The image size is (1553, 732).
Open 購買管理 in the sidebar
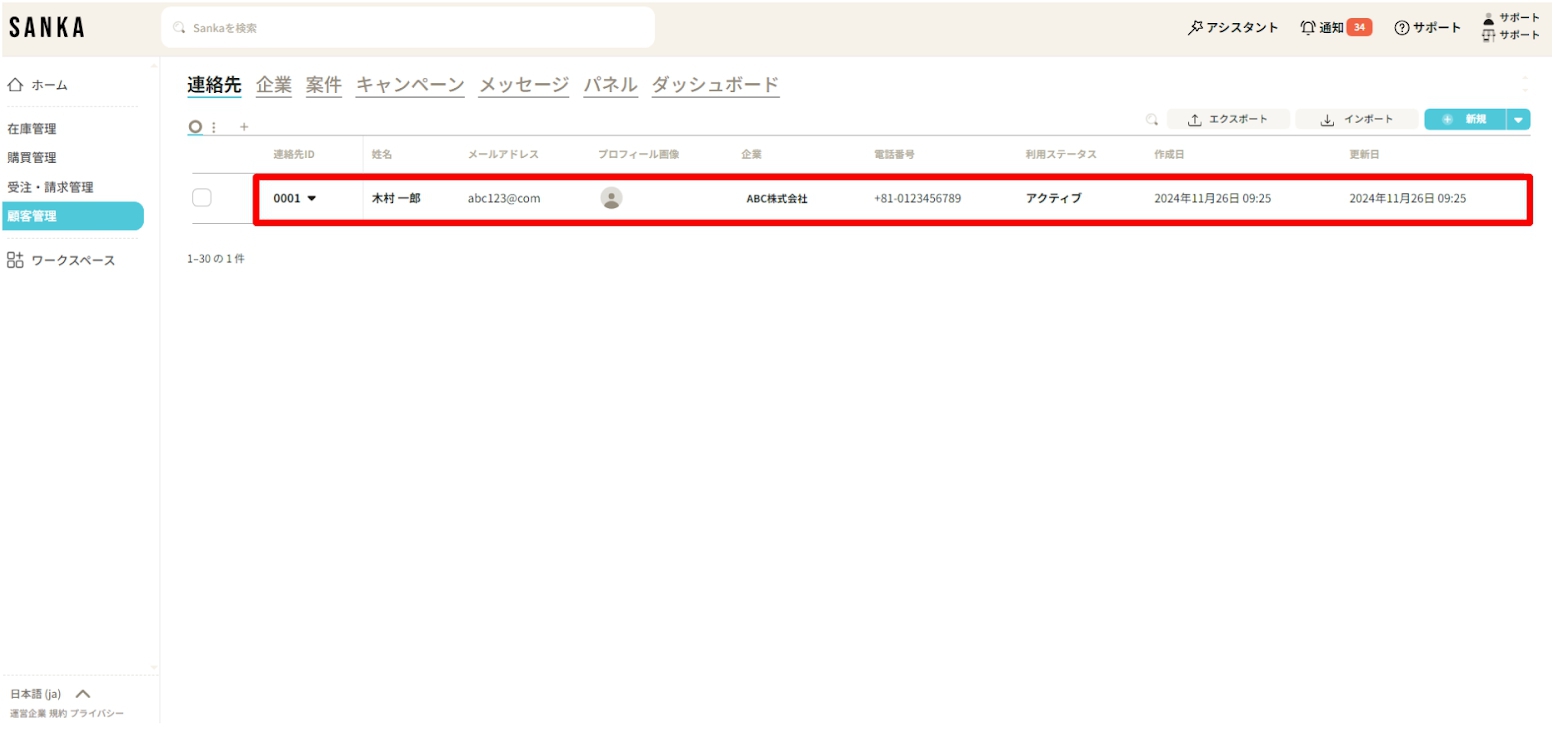pos(32,158)
